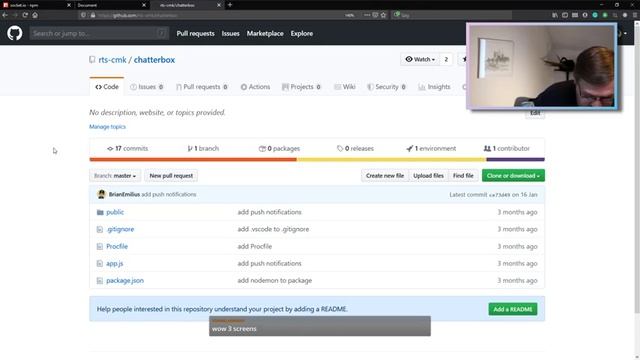Click the contributors people icon
Image resolution: width=640 pixels, height=360 pixels.
click(x=487, y=149)
